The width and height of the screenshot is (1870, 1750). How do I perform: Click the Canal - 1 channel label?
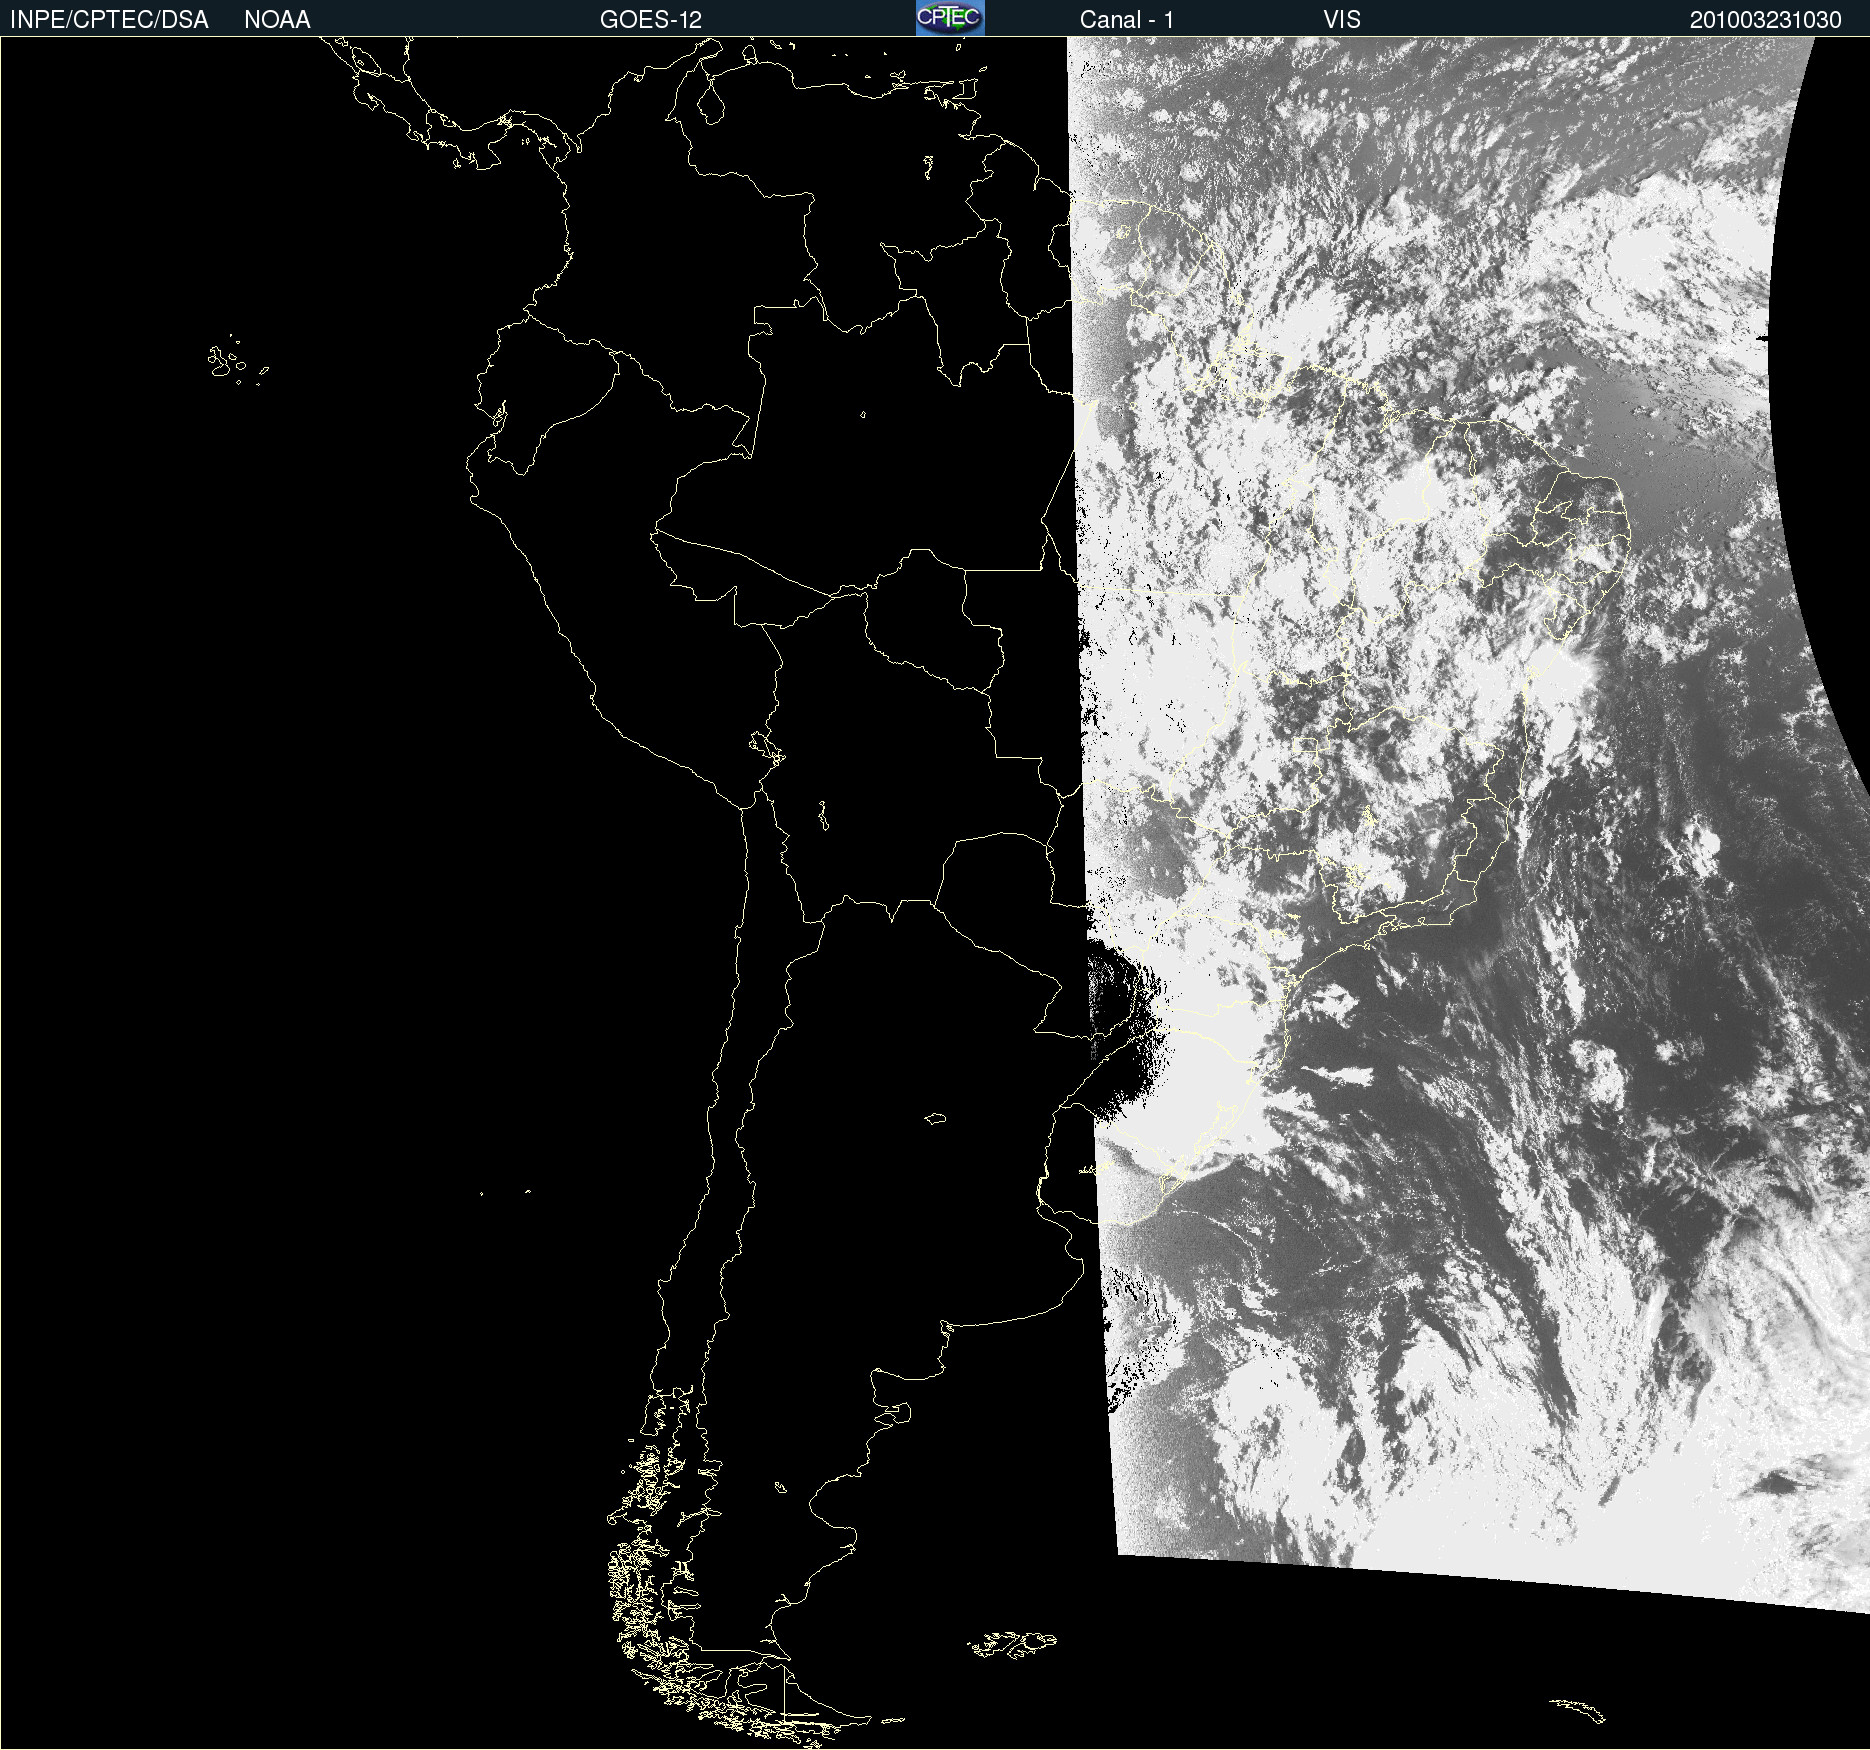click(x=1127, y=20)
